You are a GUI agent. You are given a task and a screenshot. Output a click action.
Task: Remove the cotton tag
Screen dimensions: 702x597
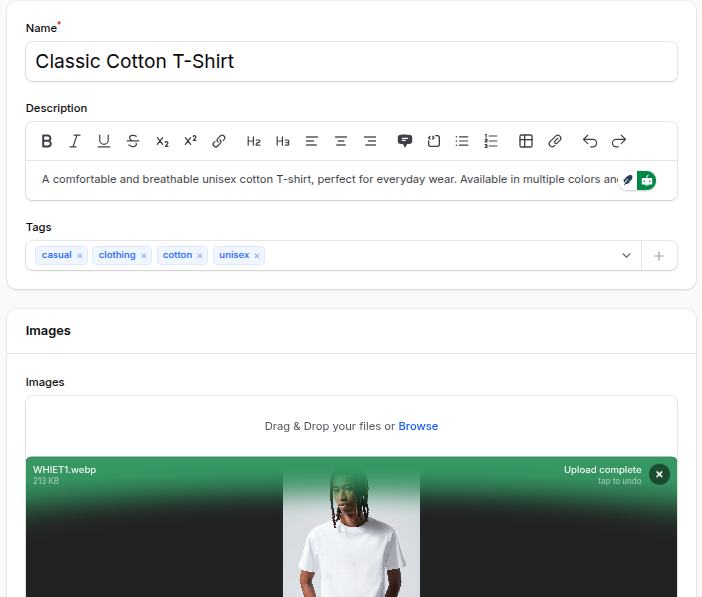200,256
